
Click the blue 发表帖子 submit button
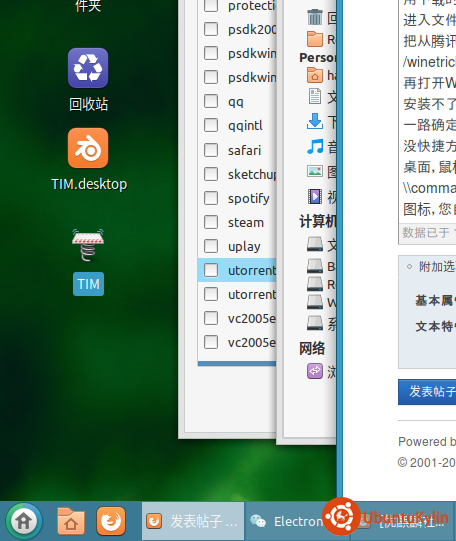point(427,392)
